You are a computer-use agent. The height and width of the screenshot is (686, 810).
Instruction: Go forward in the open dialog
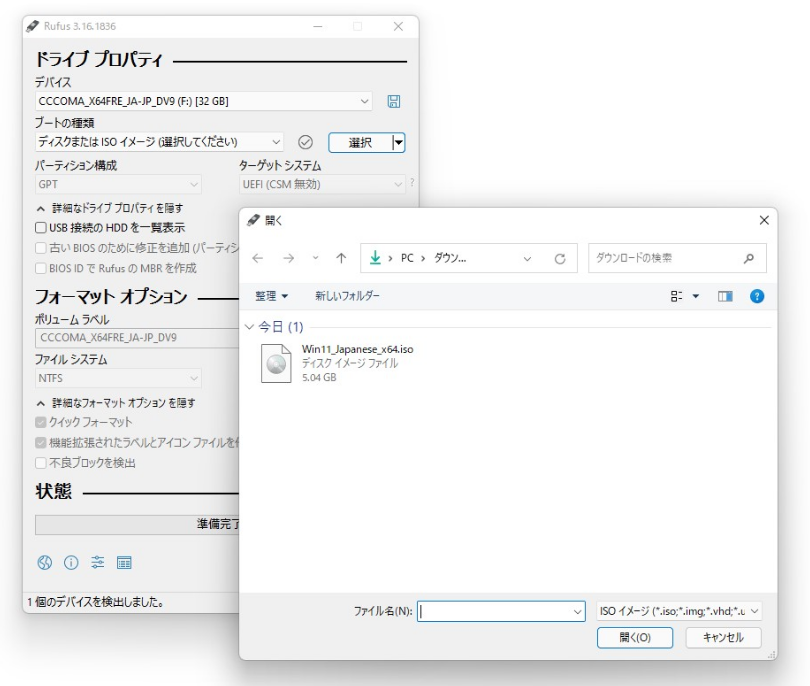click(x=289, y=258)
